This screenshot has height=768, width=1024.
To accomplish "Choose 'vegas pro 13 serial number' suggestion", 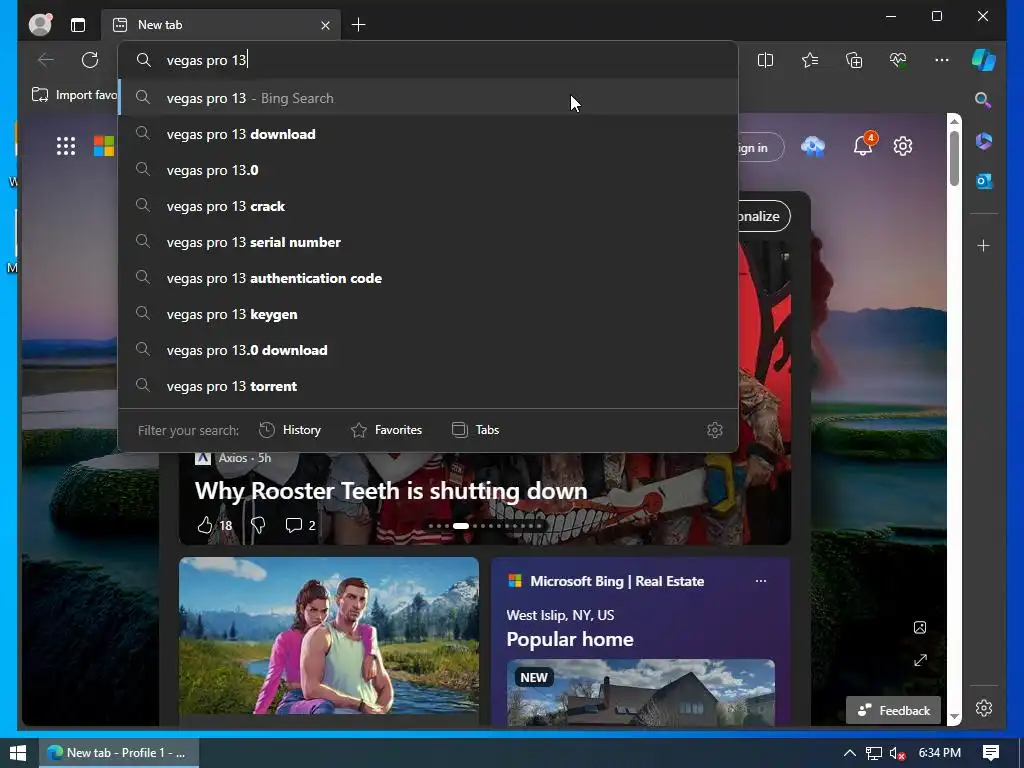I will (x=428, y=242).
